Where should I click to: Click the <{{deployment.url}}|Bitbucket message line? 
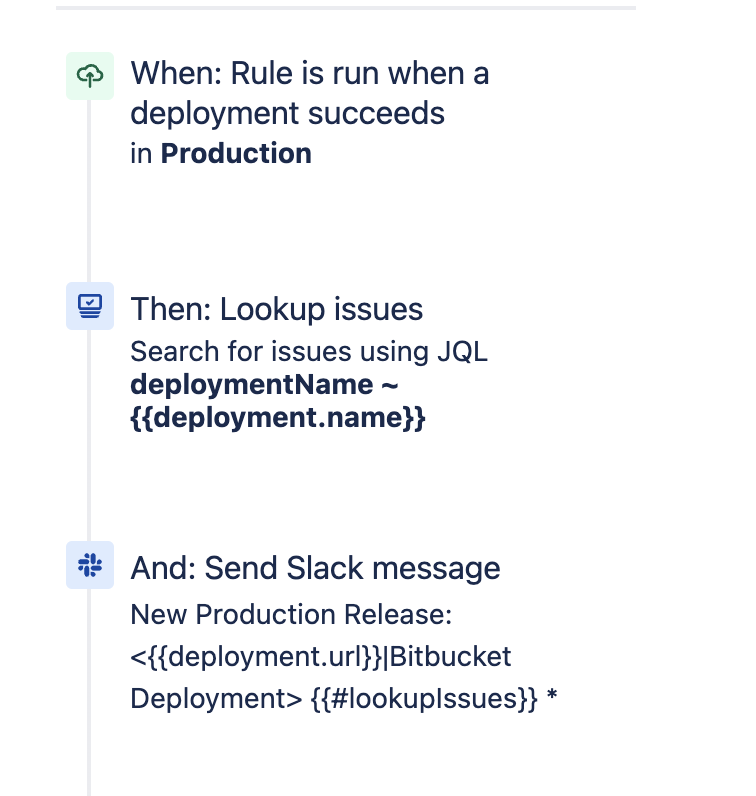point(320,656)
